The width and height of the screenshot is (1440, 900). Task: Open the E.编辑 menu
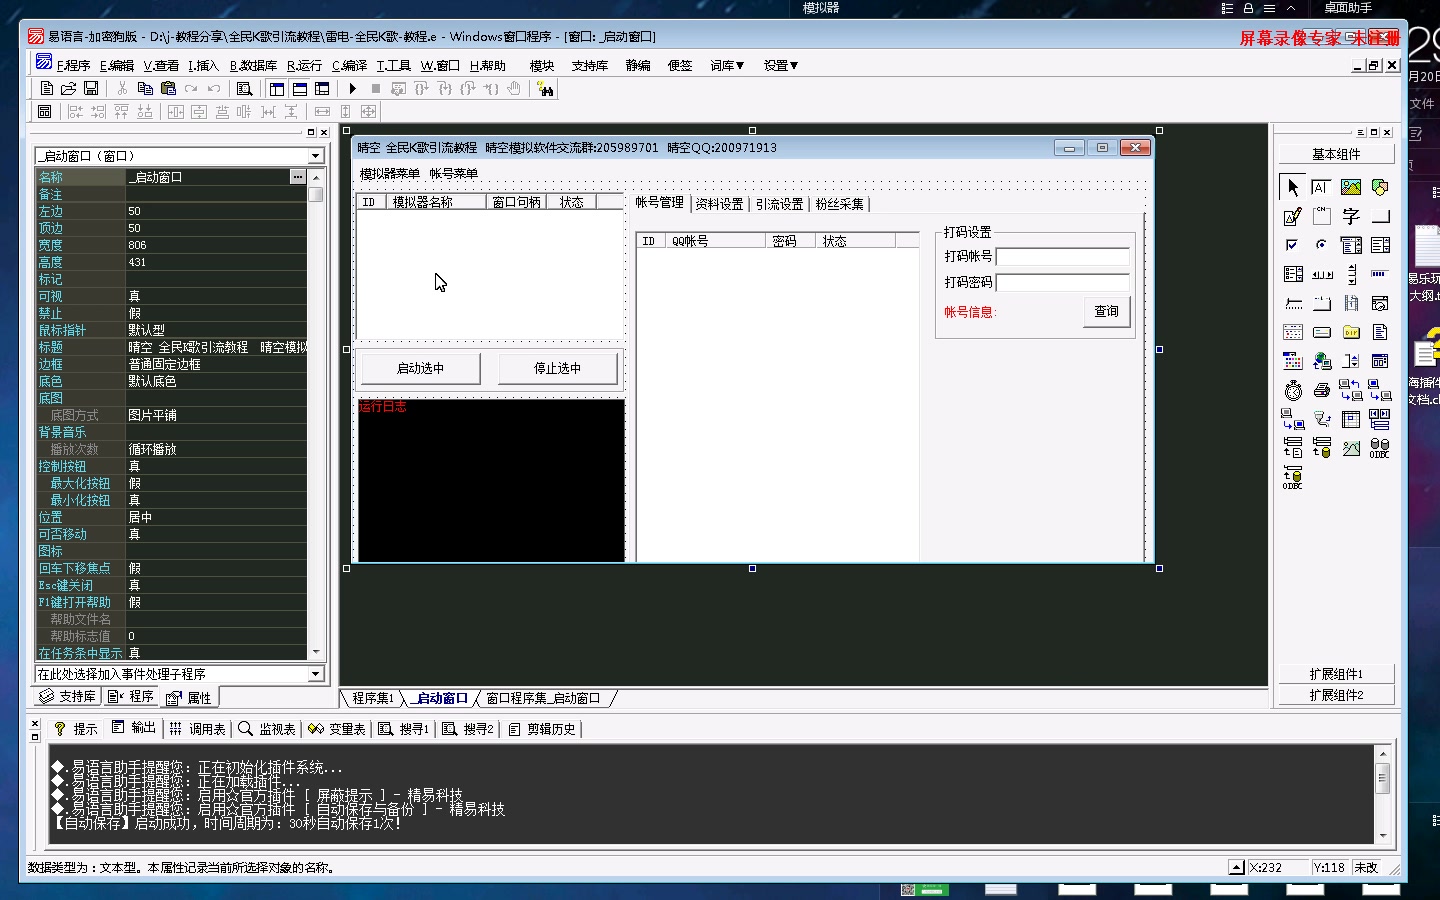tap(117, 65)
